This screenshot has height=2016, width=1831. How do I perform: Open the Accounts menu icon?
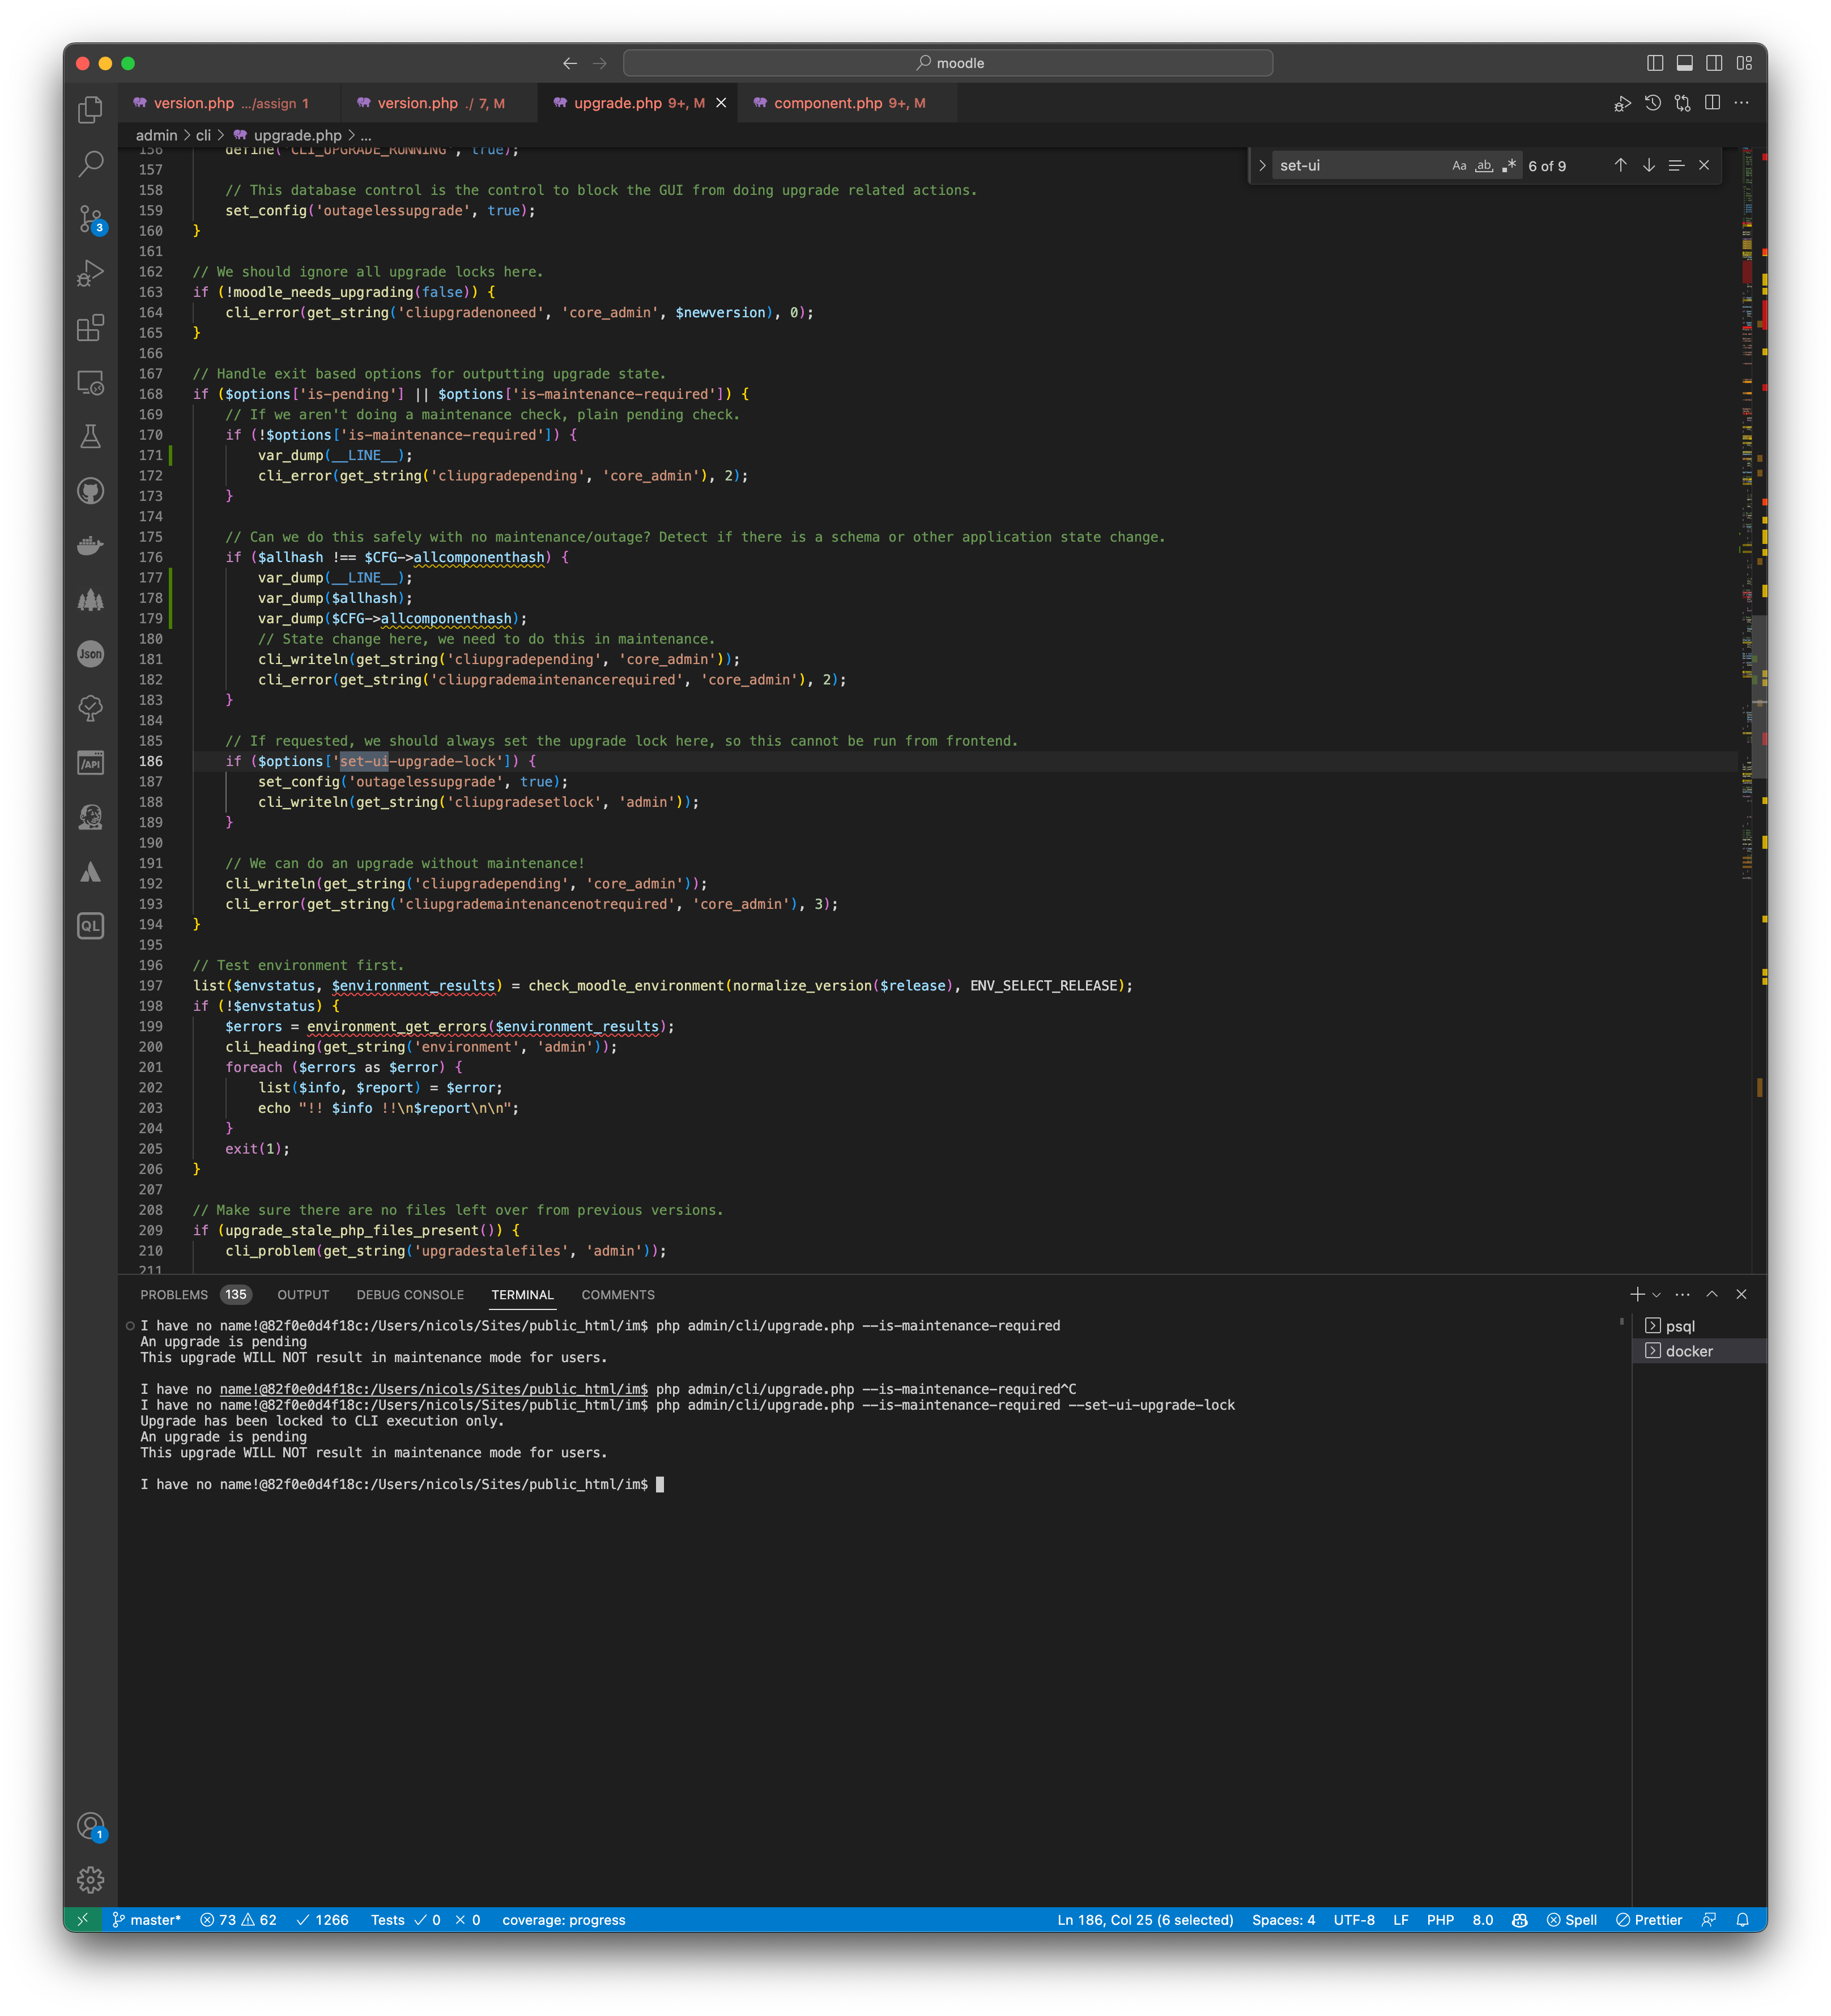90,1826
